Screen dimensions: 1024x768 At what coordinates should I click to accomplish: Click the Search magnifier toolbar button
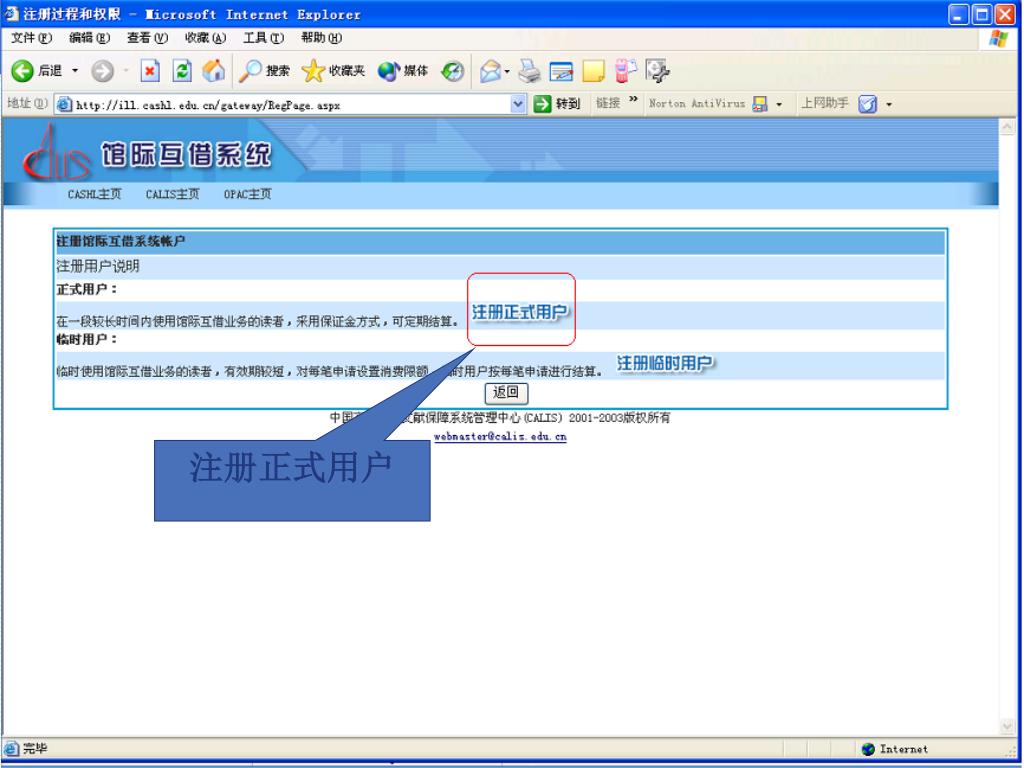[263, 71]
